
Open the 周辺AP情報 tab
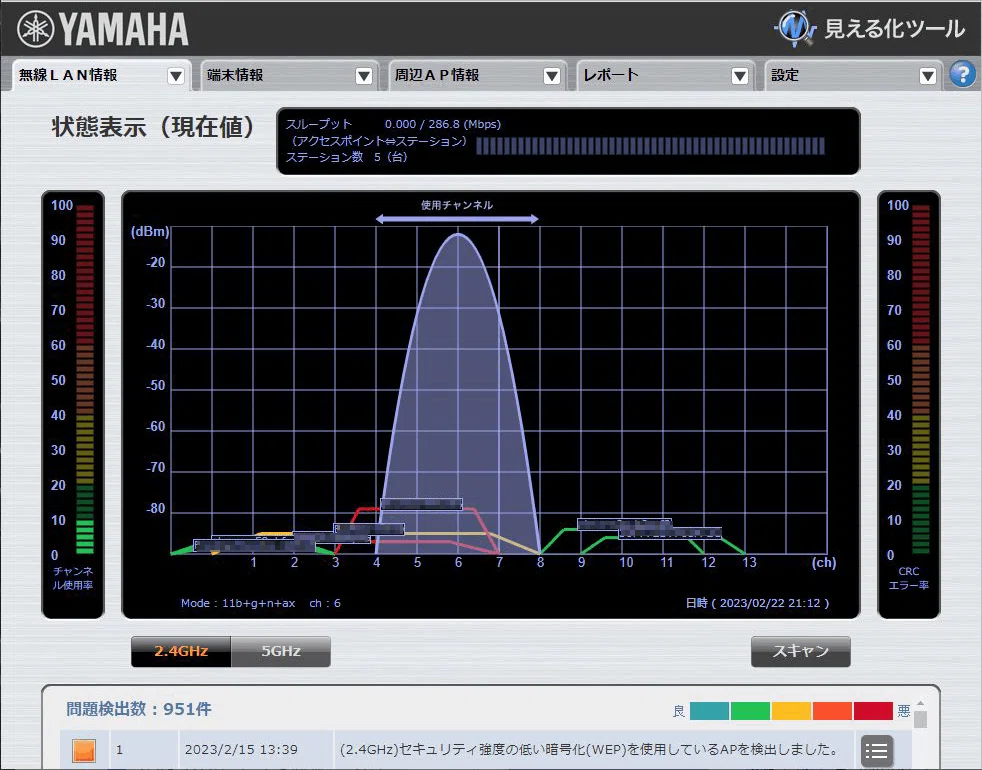click(477, 75)
